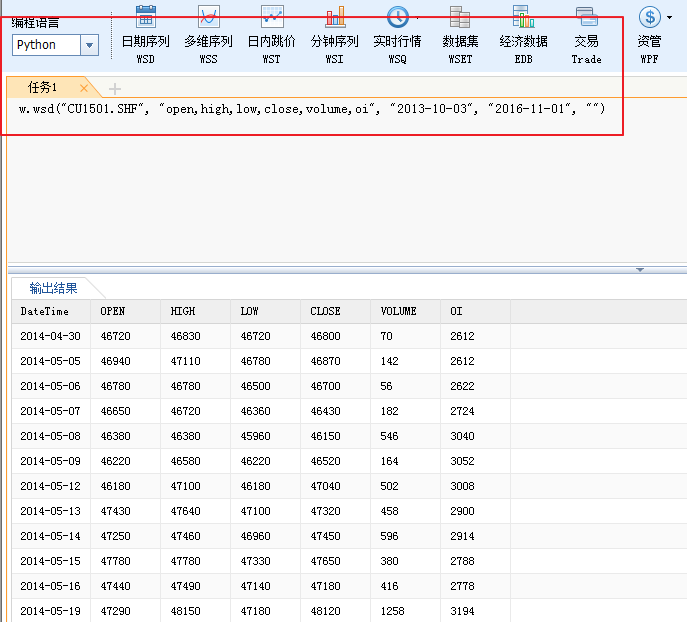The height and width of the screenshot is (622, 687).
Task: Open the EDB economic data tool
Action: click(524, 35)
